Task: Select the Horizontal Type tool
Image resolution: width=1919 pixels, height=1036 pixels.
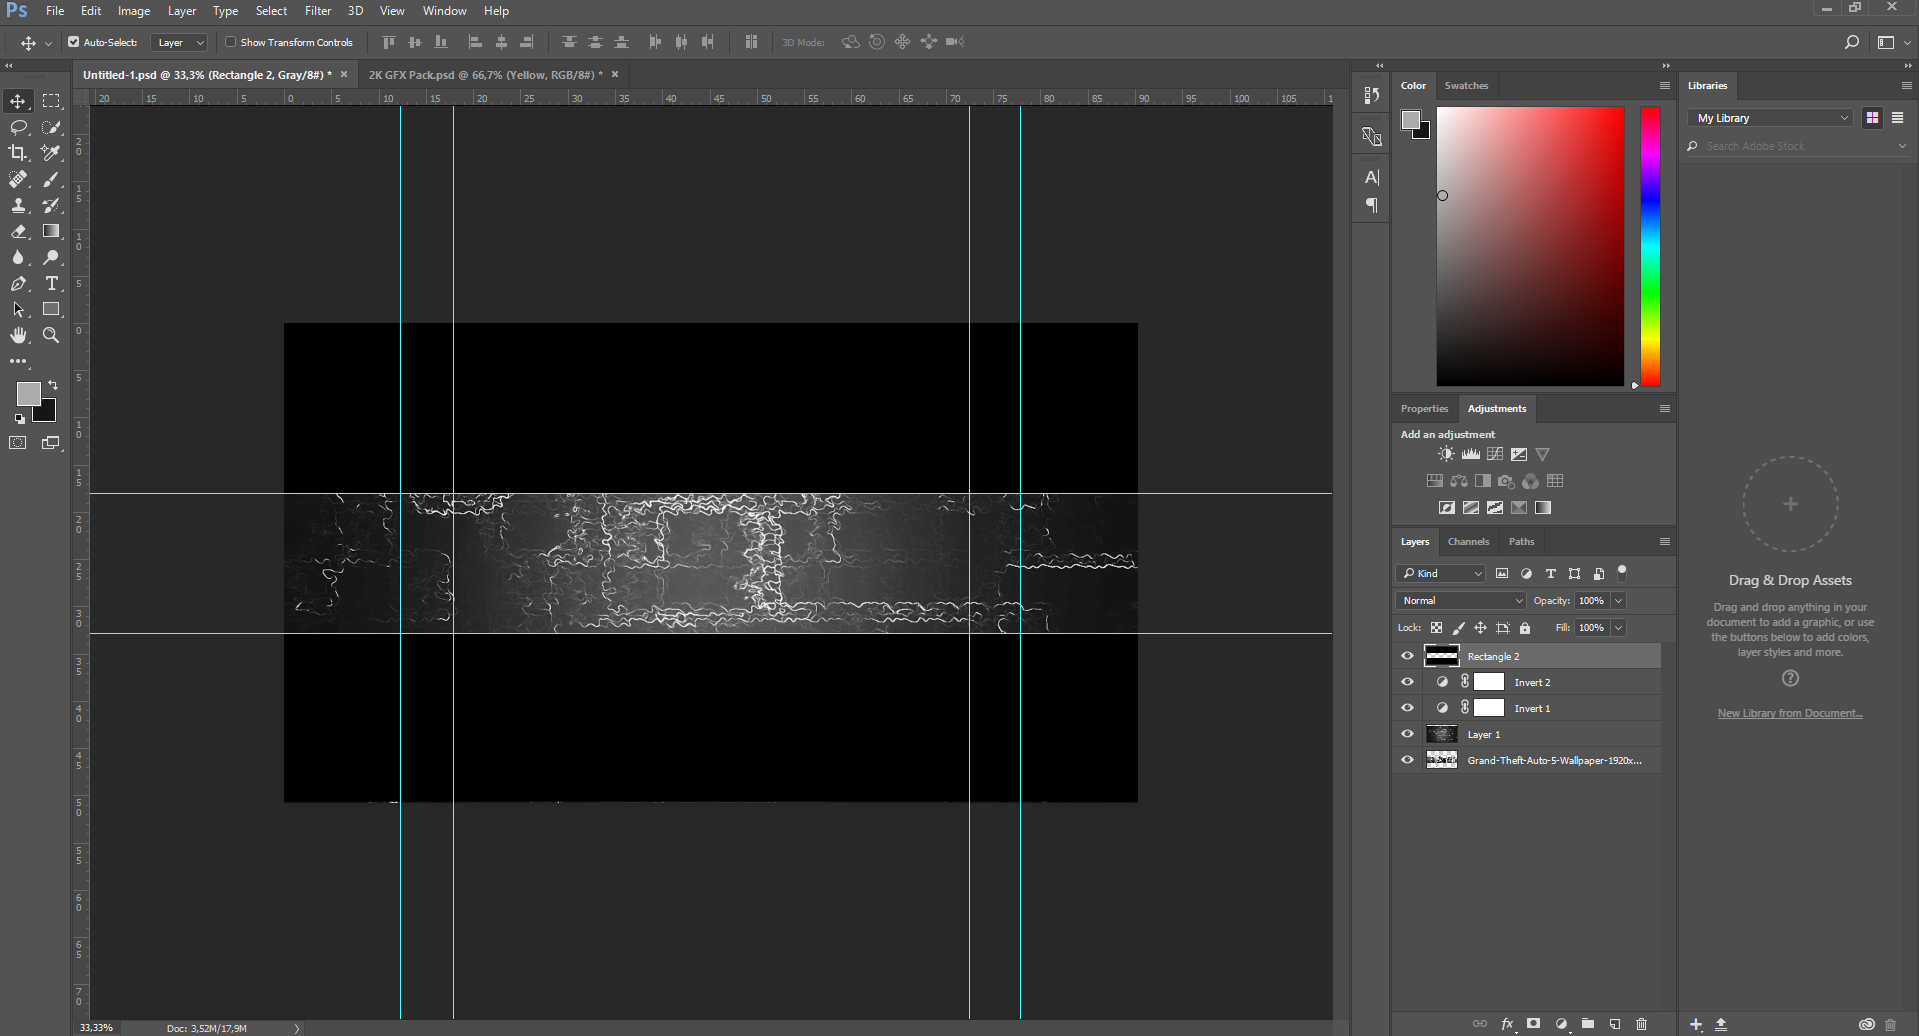Action: [x=51, y=283]
